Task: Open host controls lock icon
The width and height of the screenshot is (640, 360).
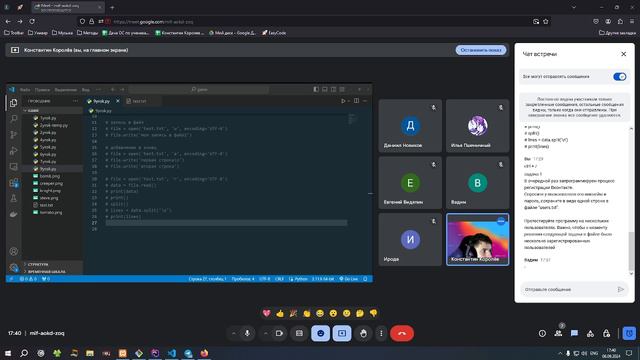Action: coord(607,333)
